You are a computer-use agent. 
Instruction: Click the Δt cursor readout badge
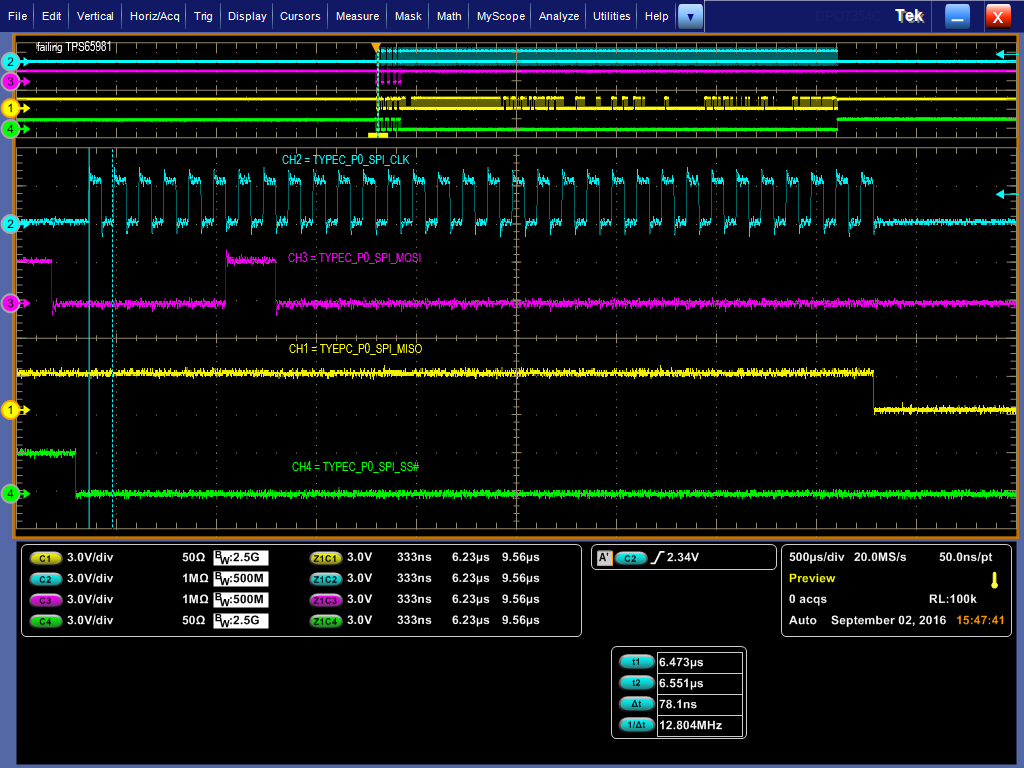tap(635, 704)
